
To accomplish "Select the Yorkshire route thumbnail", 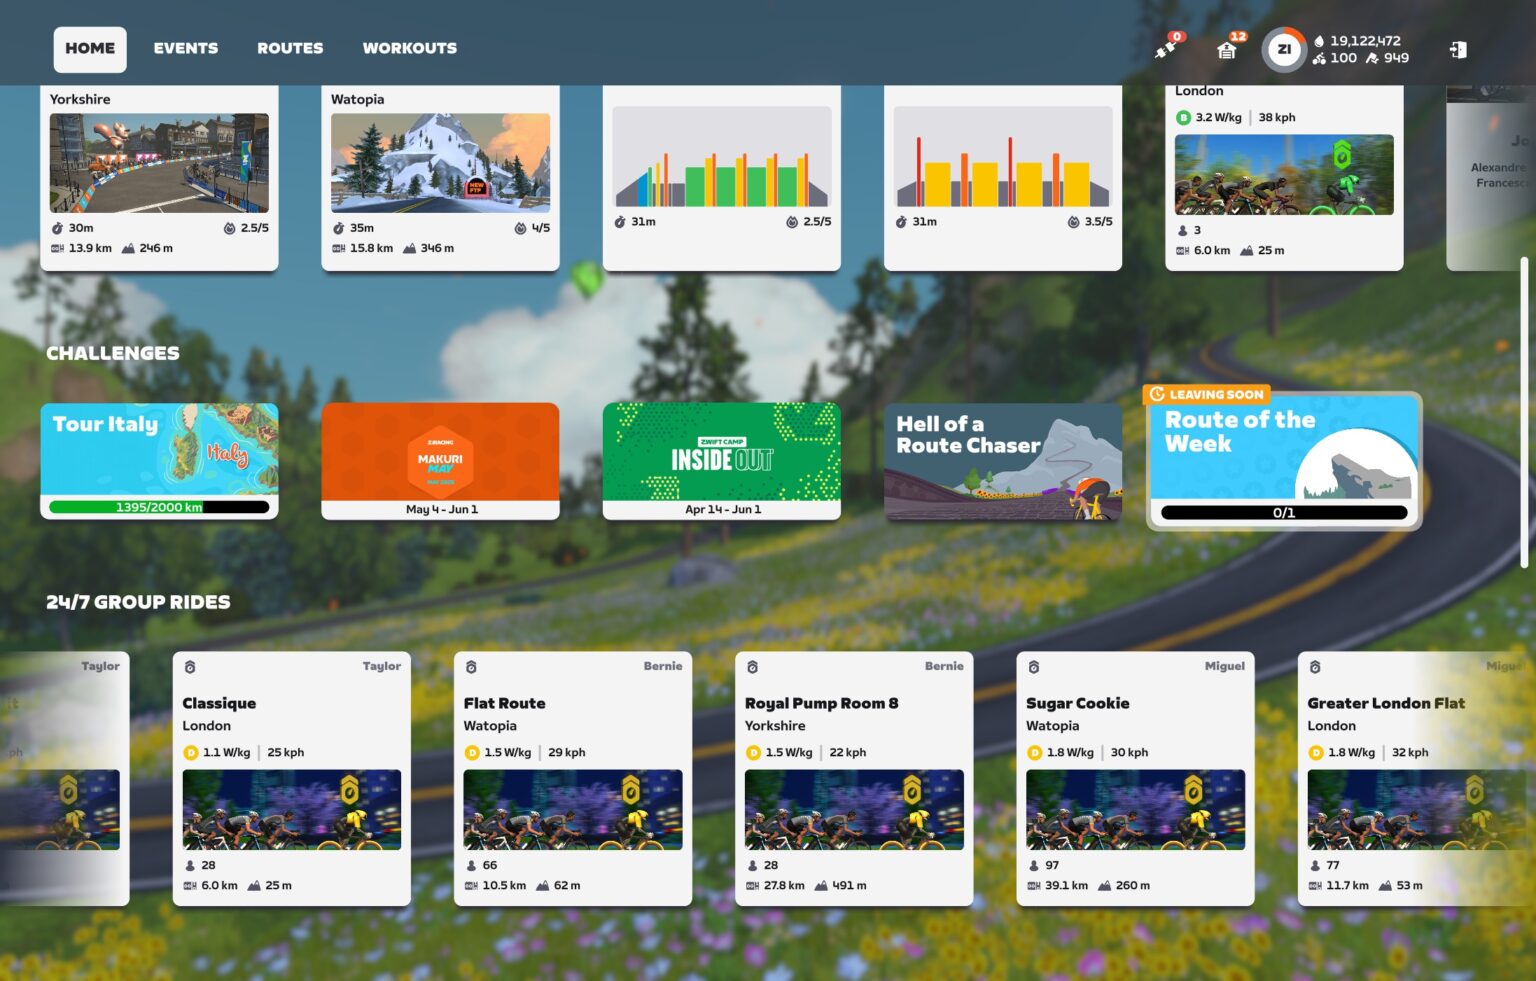I will 159,162.
